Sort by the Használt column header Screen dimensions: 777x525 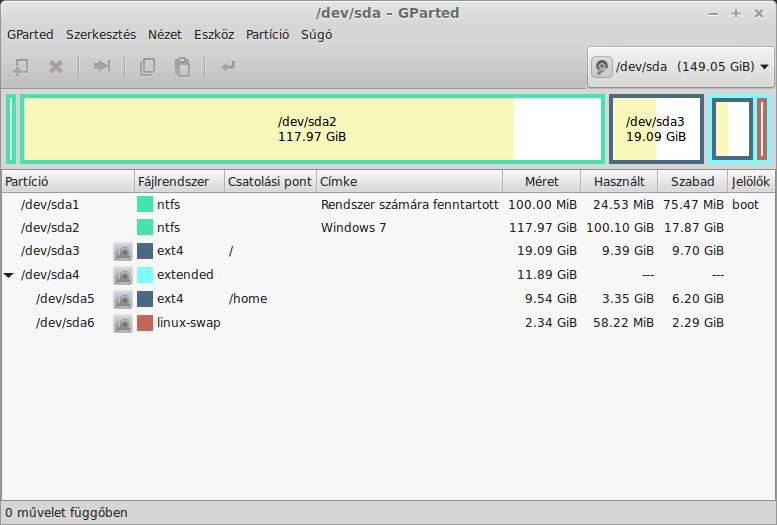pyautogui.click(x=619, y=181)
